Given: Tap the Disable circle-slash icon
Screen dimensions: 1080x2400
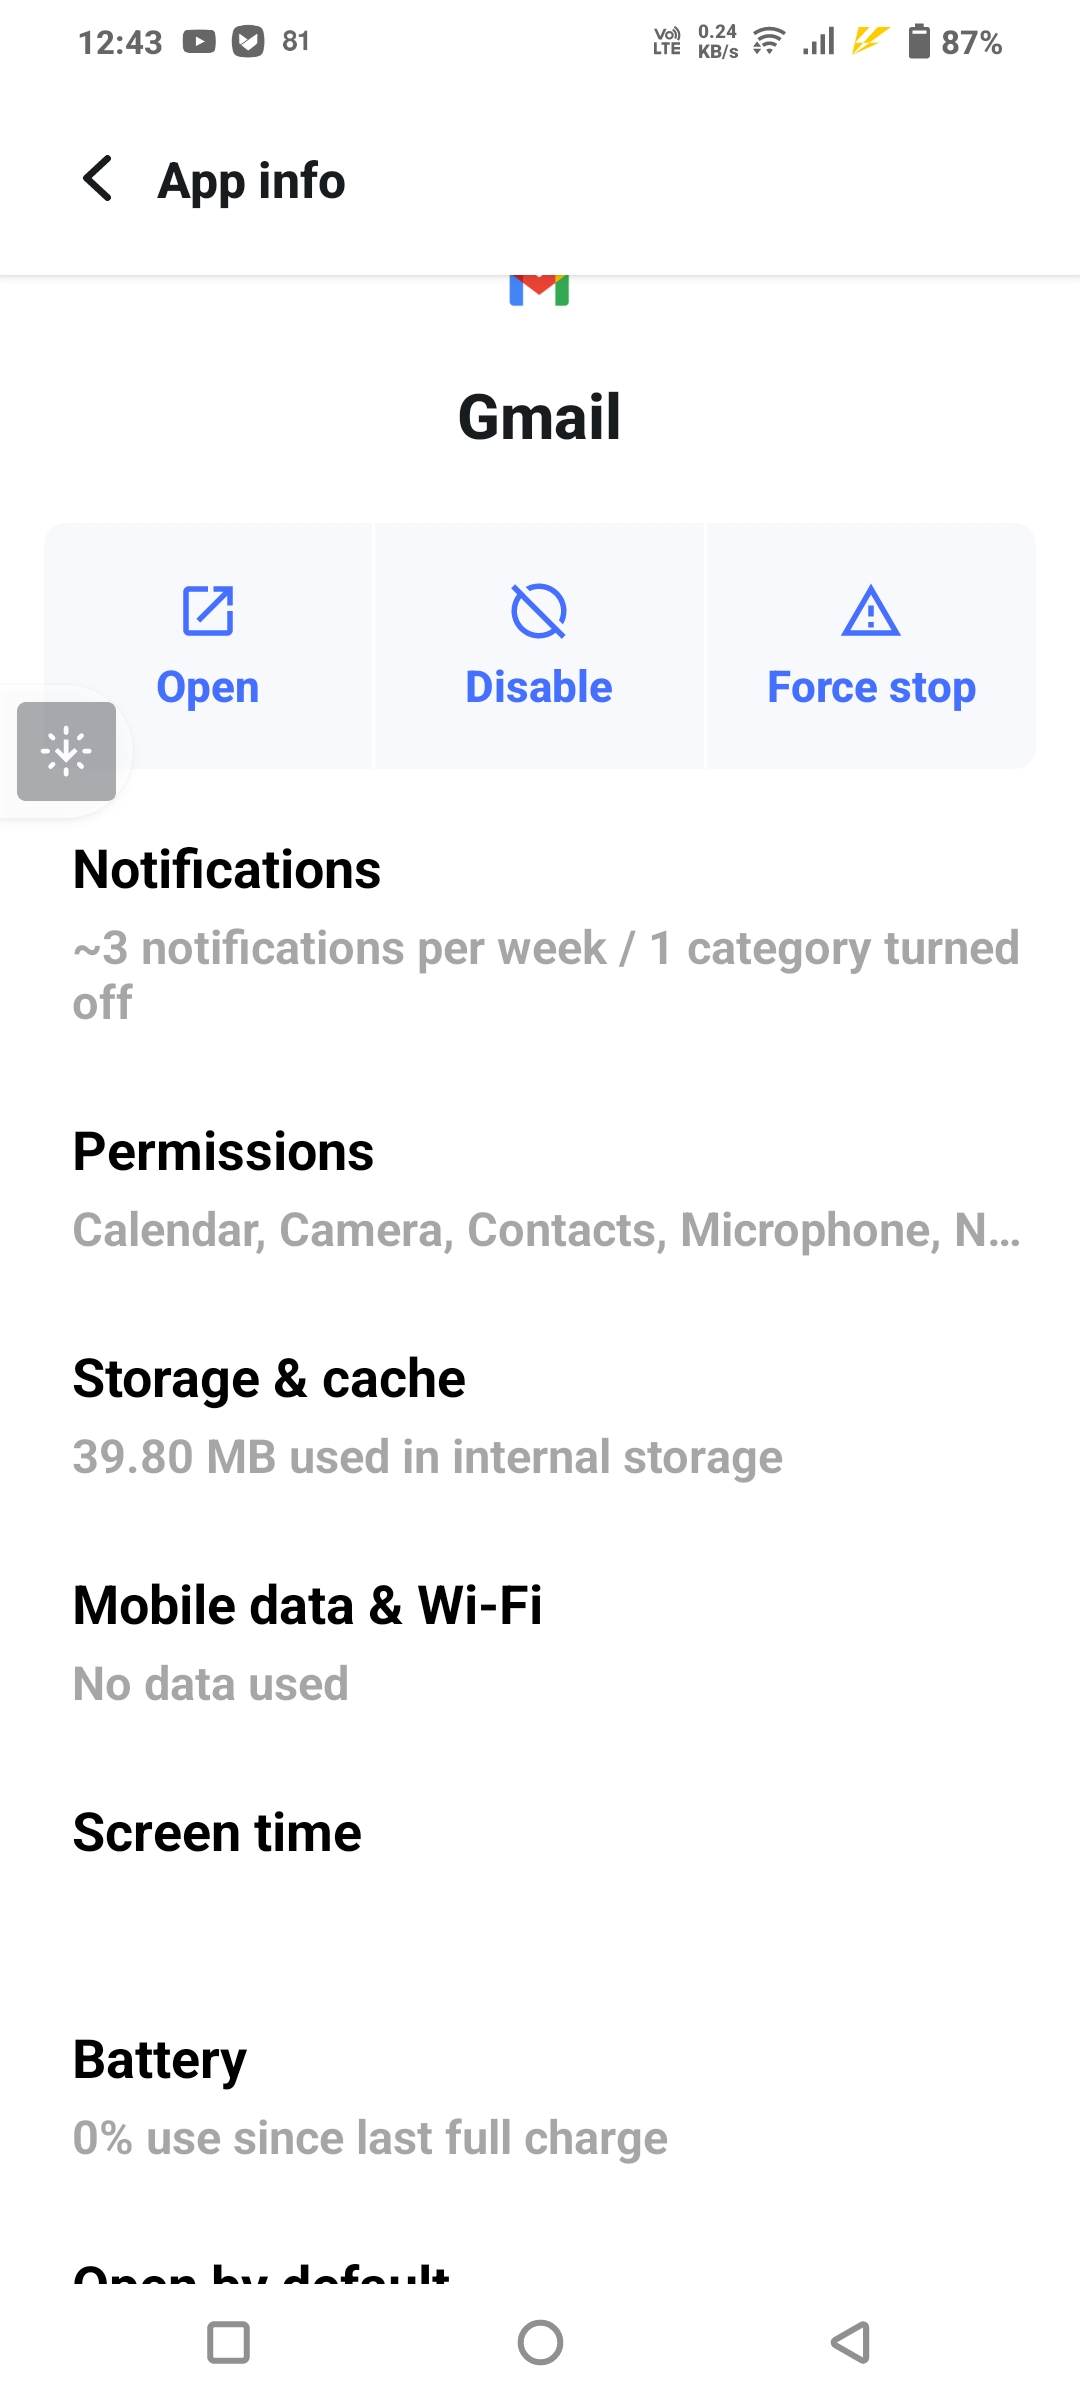Looking at the screenshot, I should click(x=539, y=611).
